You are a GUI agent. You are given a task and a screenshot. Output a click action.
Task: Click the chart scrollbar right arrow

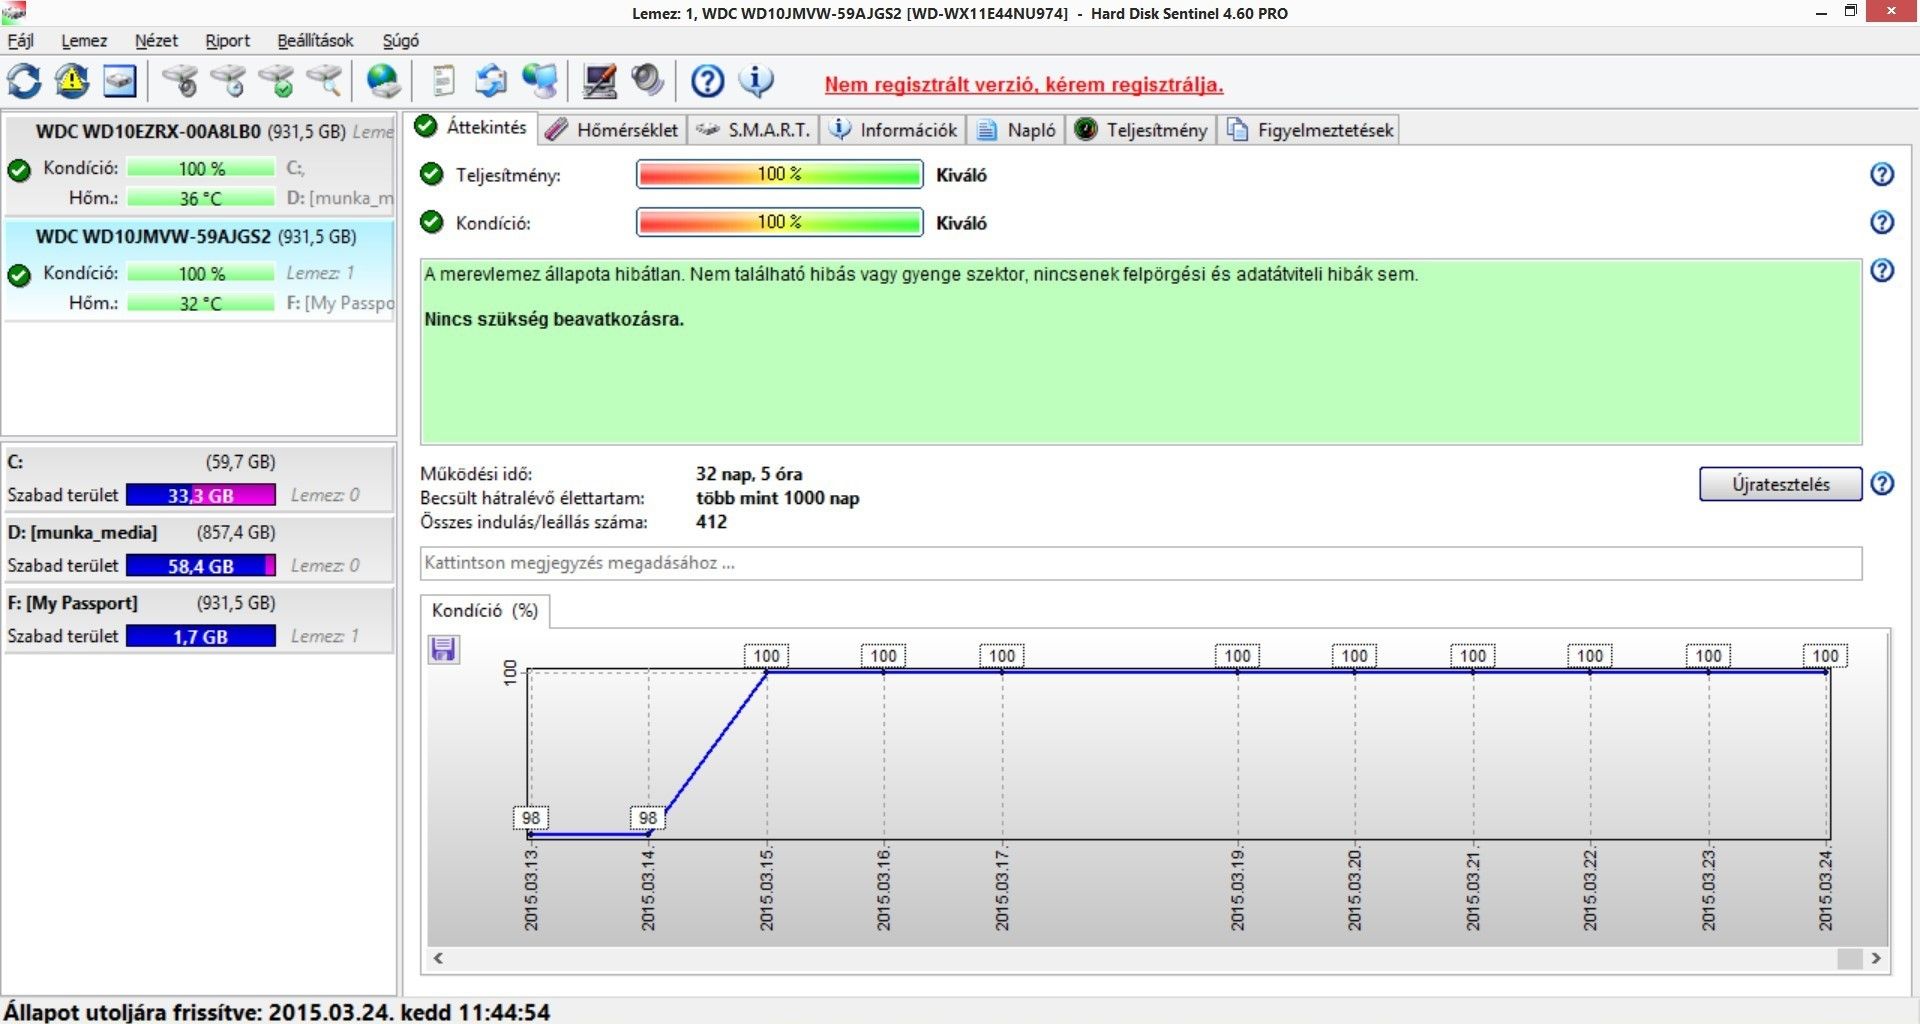1876,958
